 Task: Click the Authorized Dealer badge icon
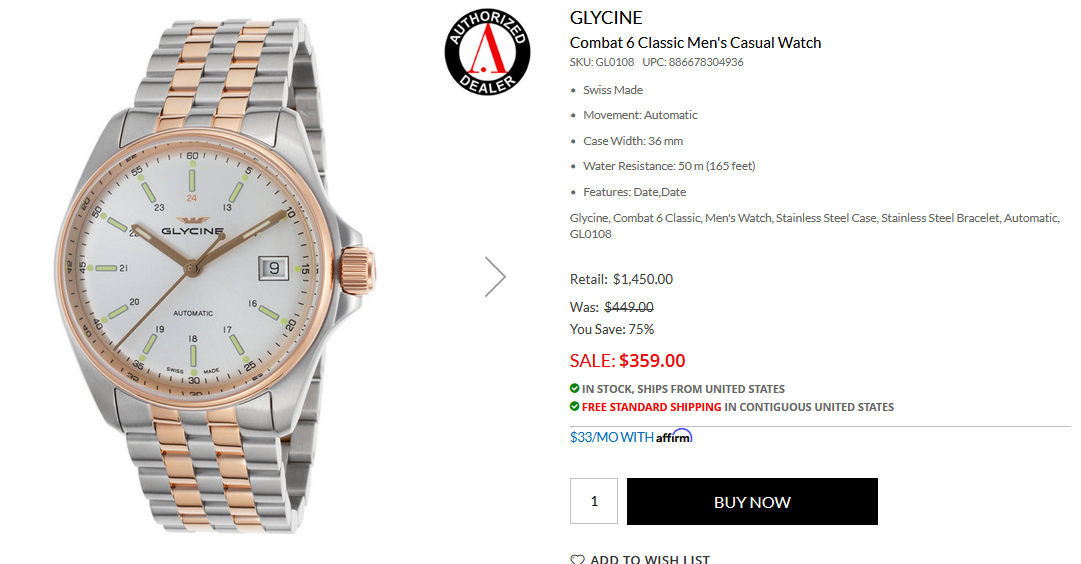487,52
